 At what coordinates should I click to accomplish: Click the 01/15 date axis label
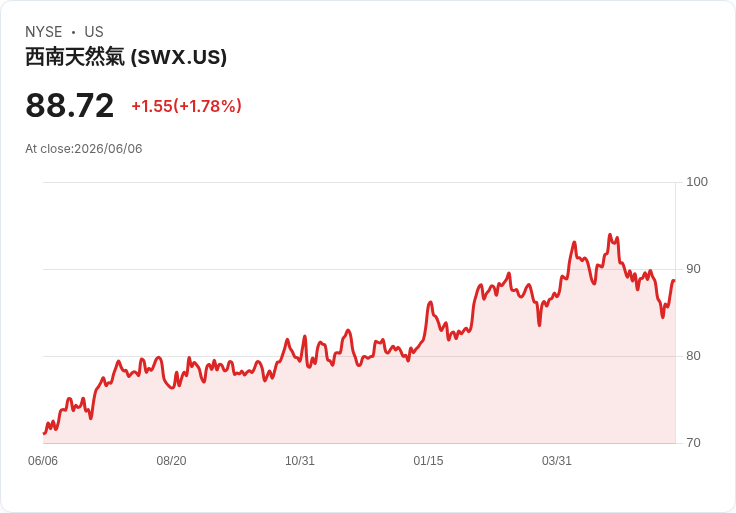coord(428,460)
